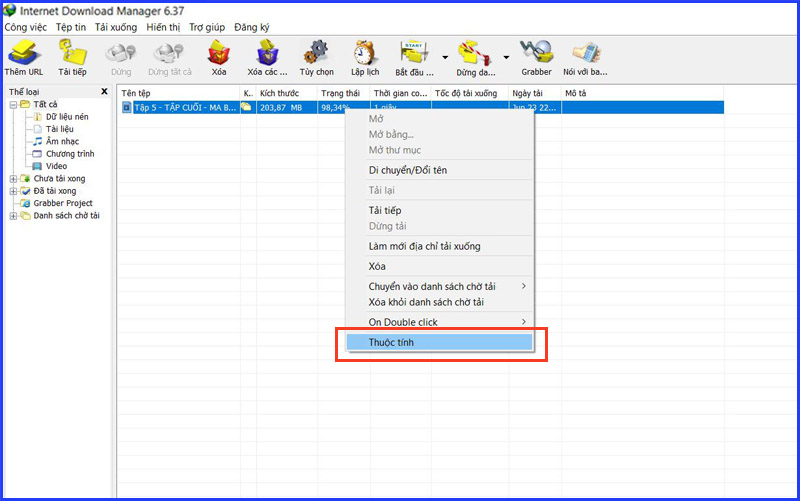Choose Tải tiếp in context menu
Image resolution: width=800 pixels, height=501 pixels.
point(439,210)
